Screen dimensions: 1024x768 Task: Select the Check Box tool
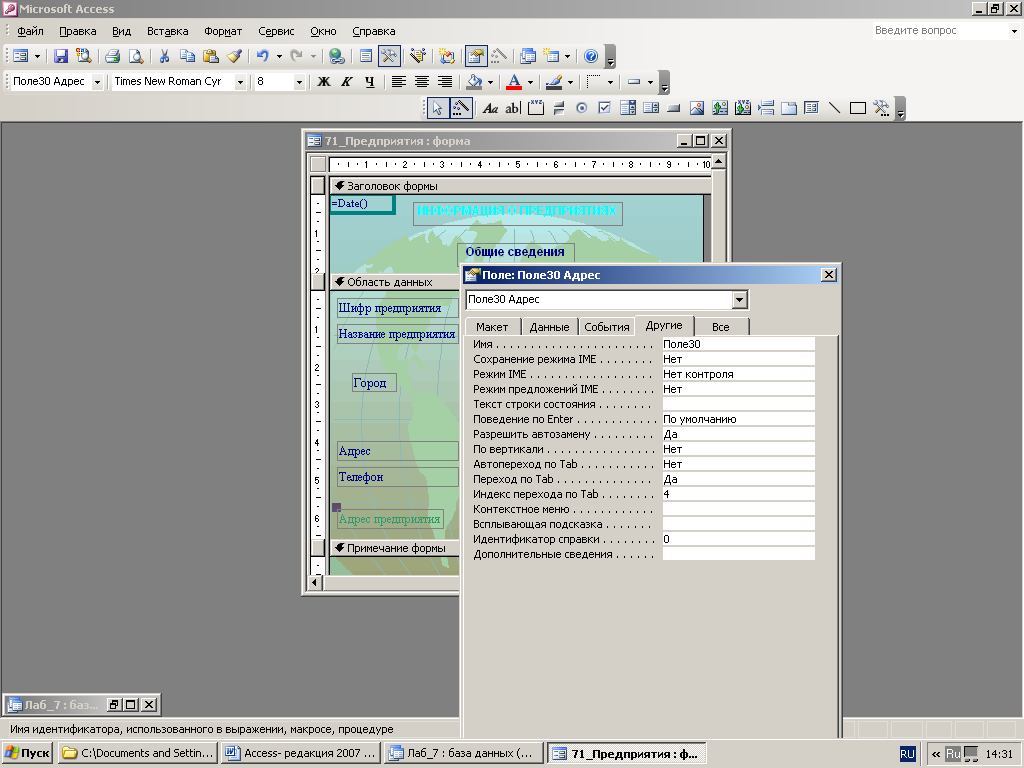(x=605, y=108)
